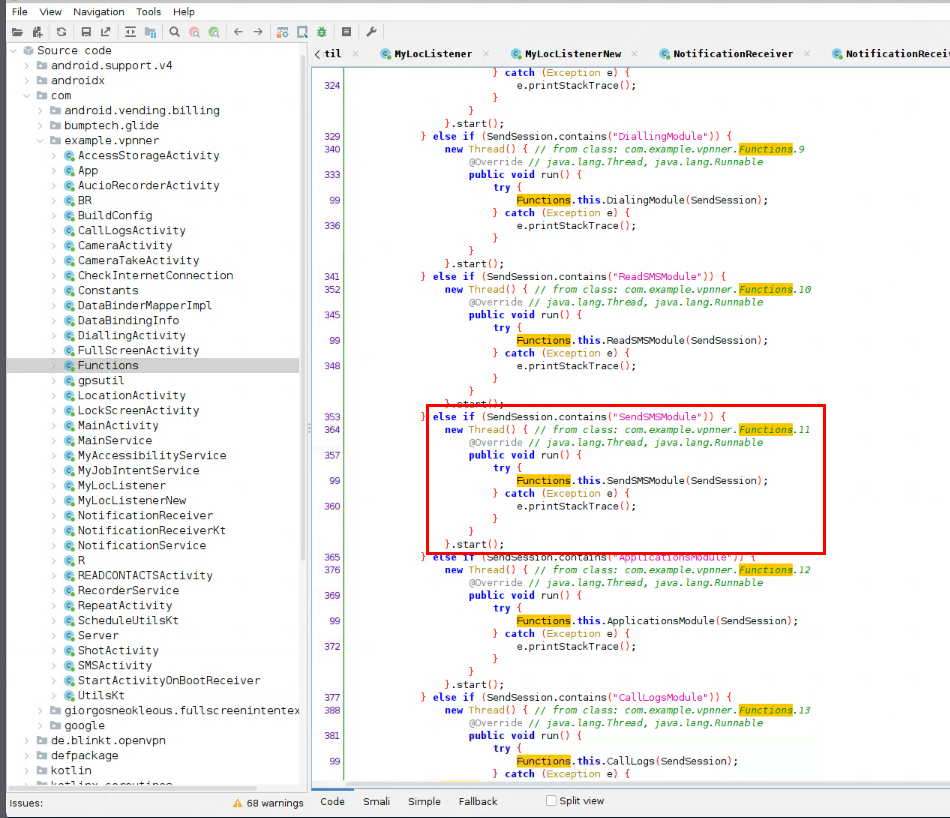Open text search with magnifier icon

point(174,32)
